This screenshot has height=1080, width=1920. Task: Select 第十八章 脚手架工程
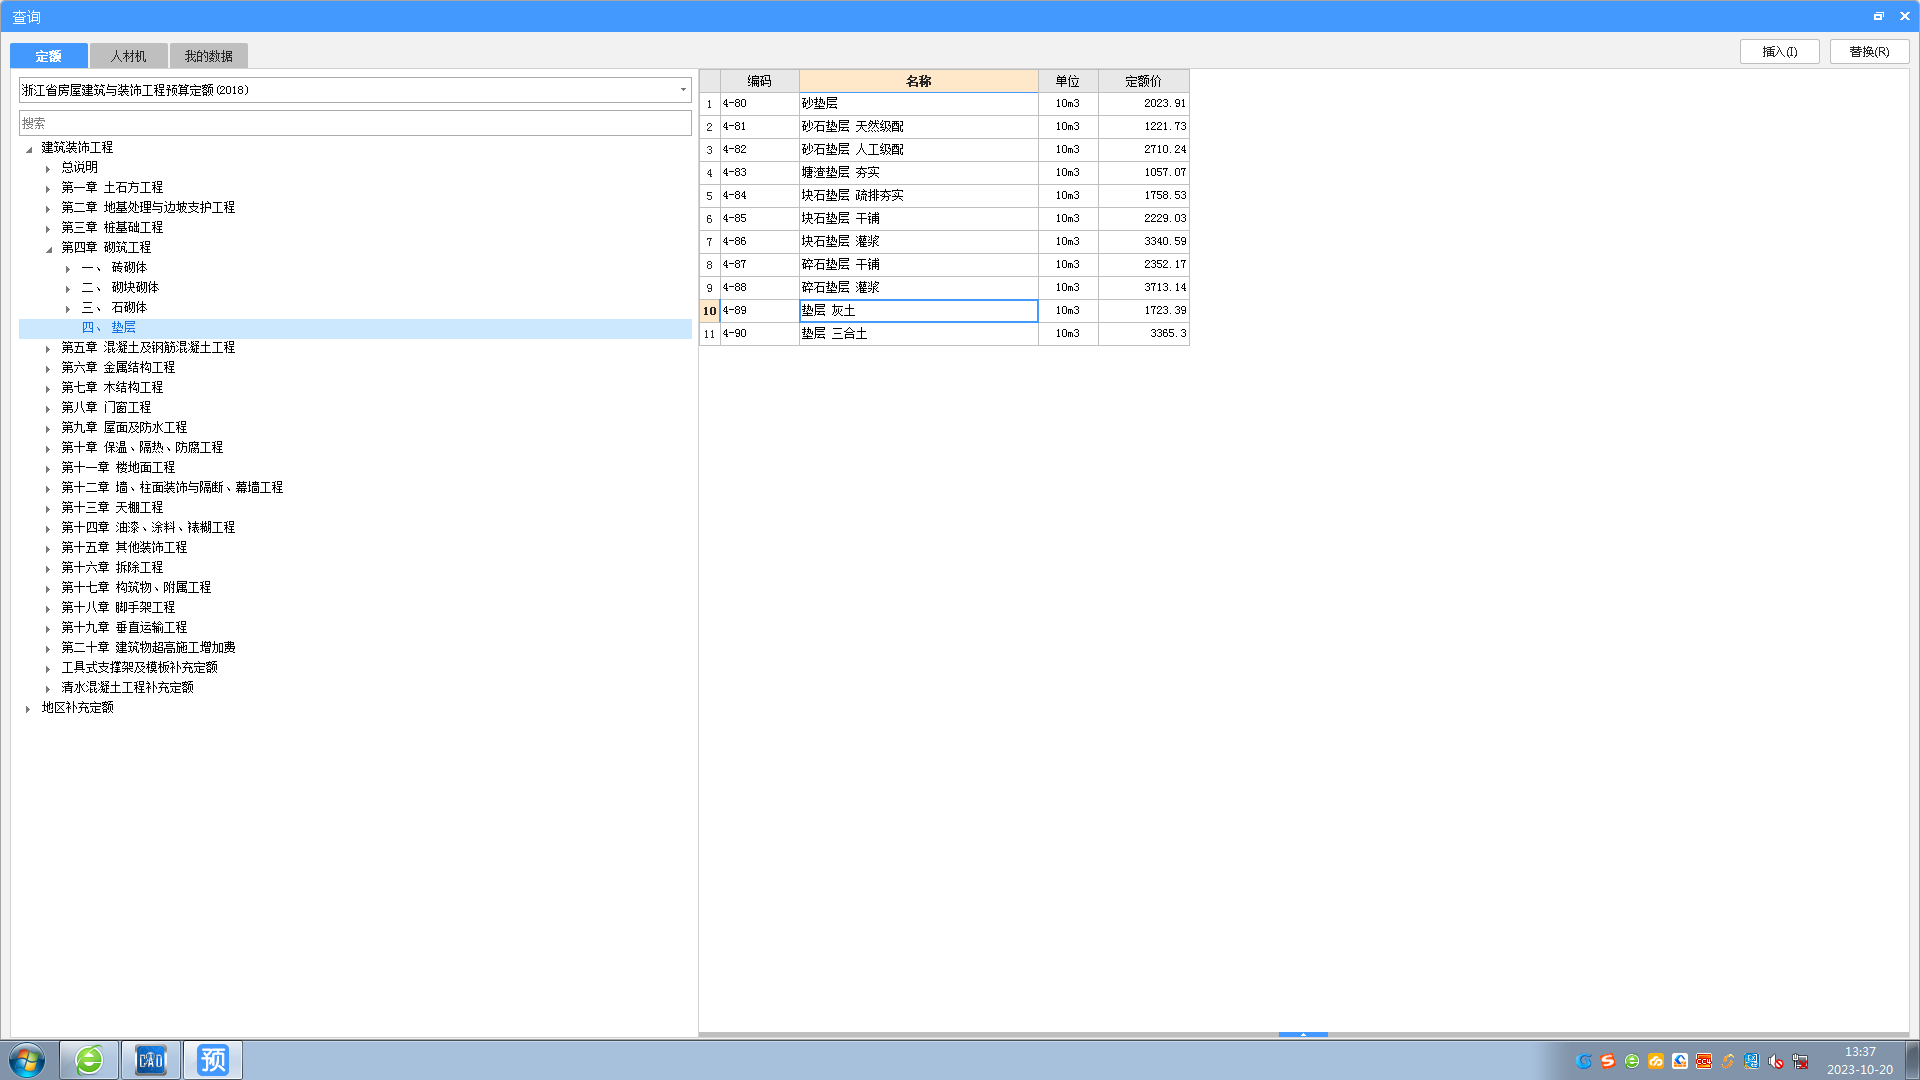click(118, 607)
